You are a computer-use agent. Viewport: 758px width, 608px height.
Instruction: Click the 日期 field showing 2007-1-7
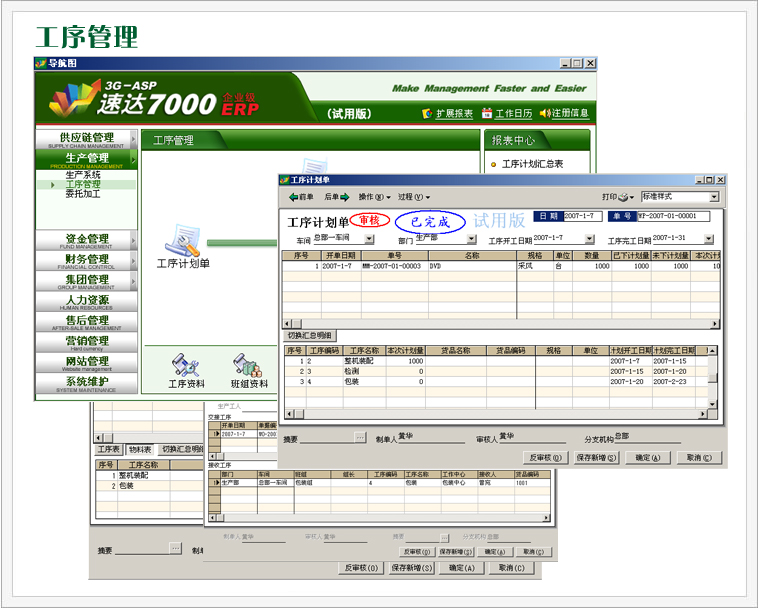coord(583,216)
